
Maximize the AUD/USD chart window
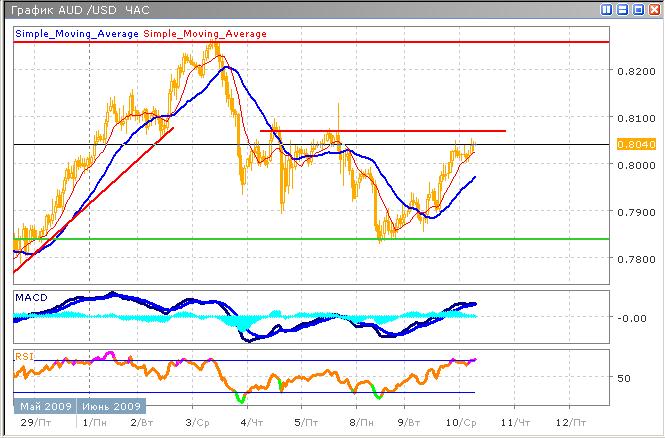click(x=638, y=9)
